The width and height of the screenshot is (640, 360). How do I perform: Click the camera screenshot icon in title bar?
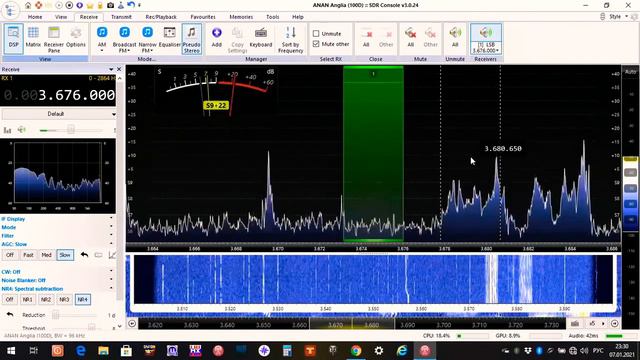[x=110, y=5]
